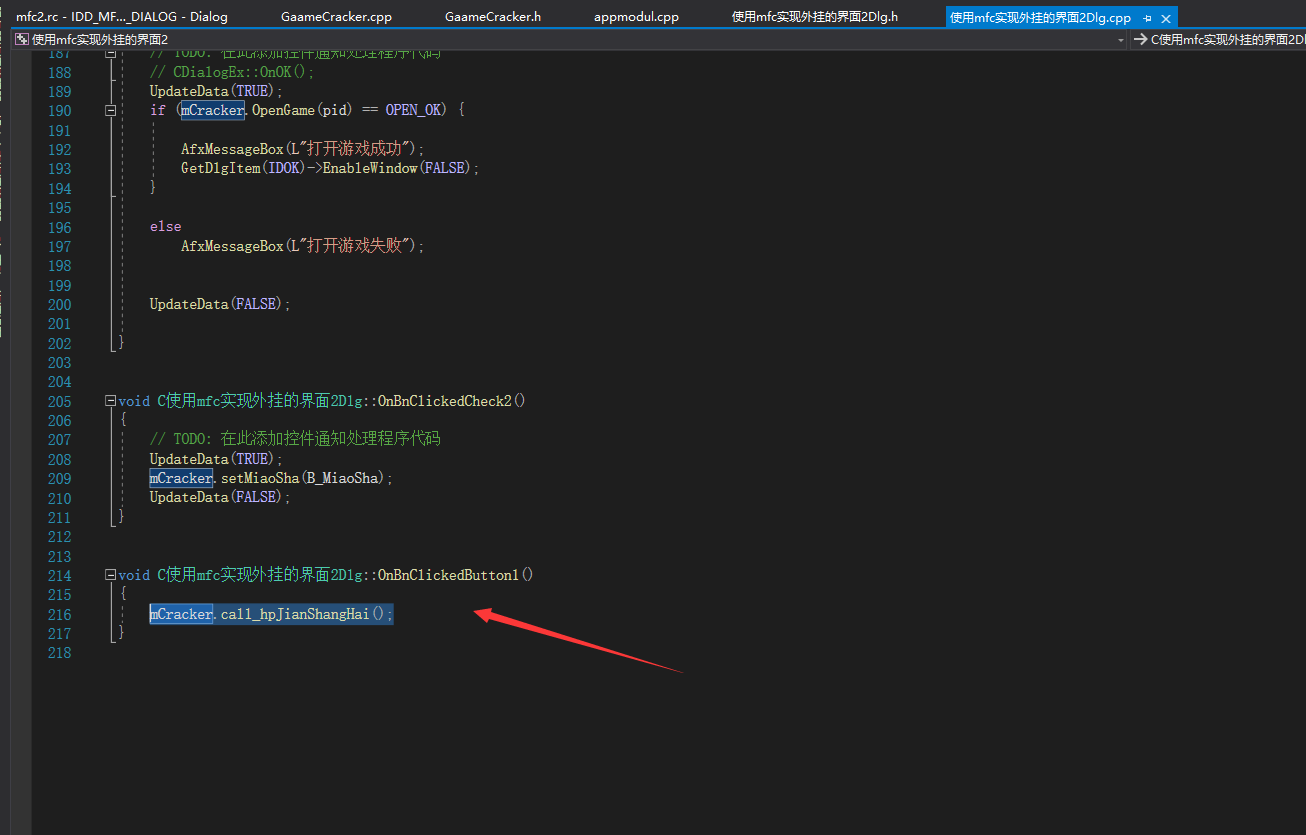Pin the active 2Dlg.cpp tab
The height and width of the screenshot is (835, 1306).
1147,18
